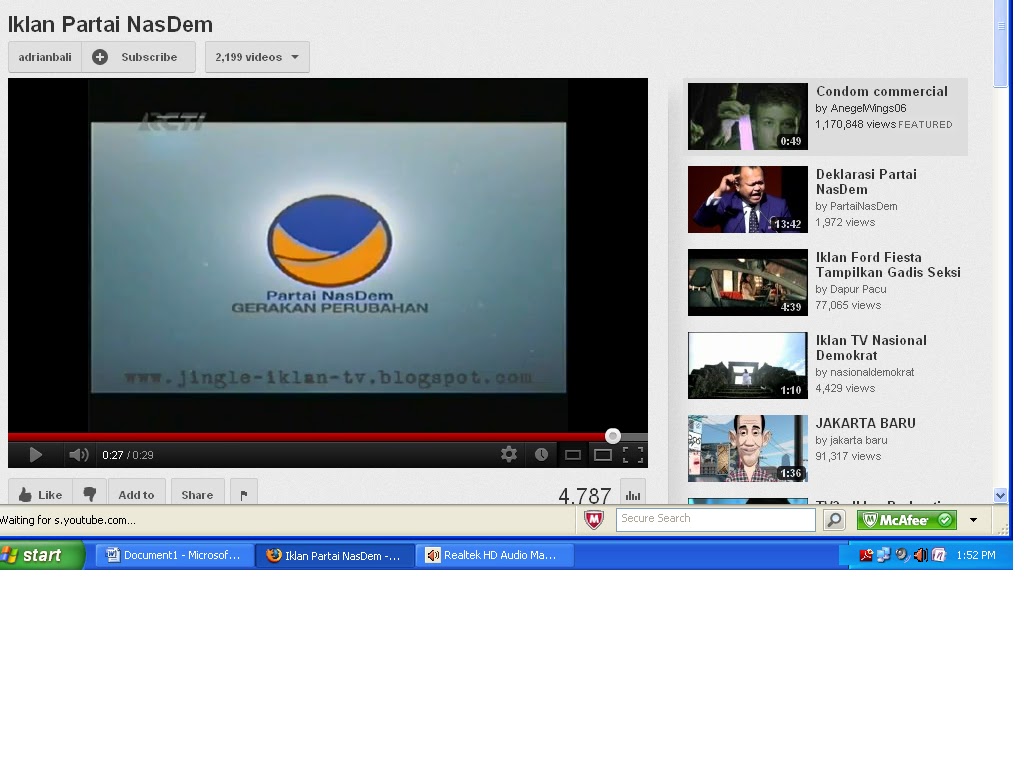The width and height of the screenshot is (1024, 768).
Task: Click the JAKARTA BARU cartoon thumbnail
Action: 748,448
